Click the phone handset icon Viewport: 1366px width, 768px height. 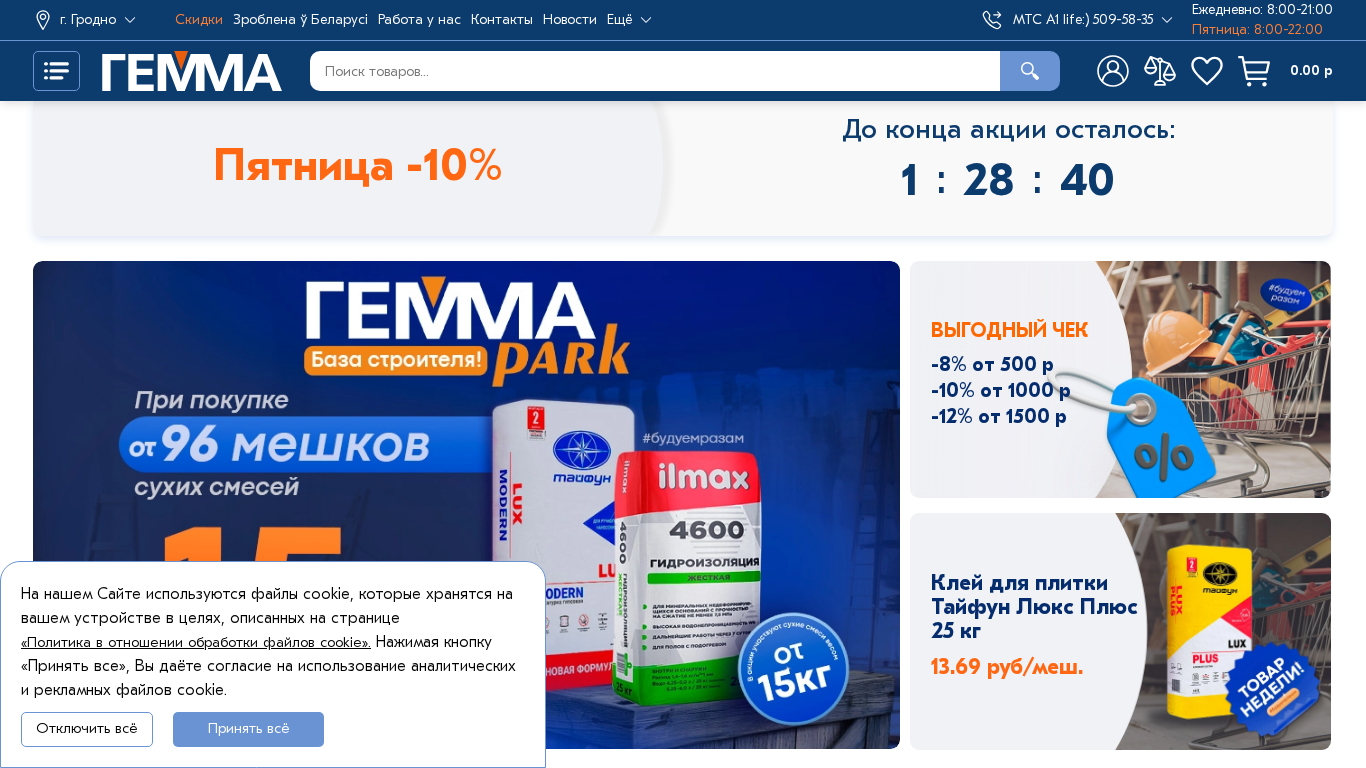[x=992, y=20]
